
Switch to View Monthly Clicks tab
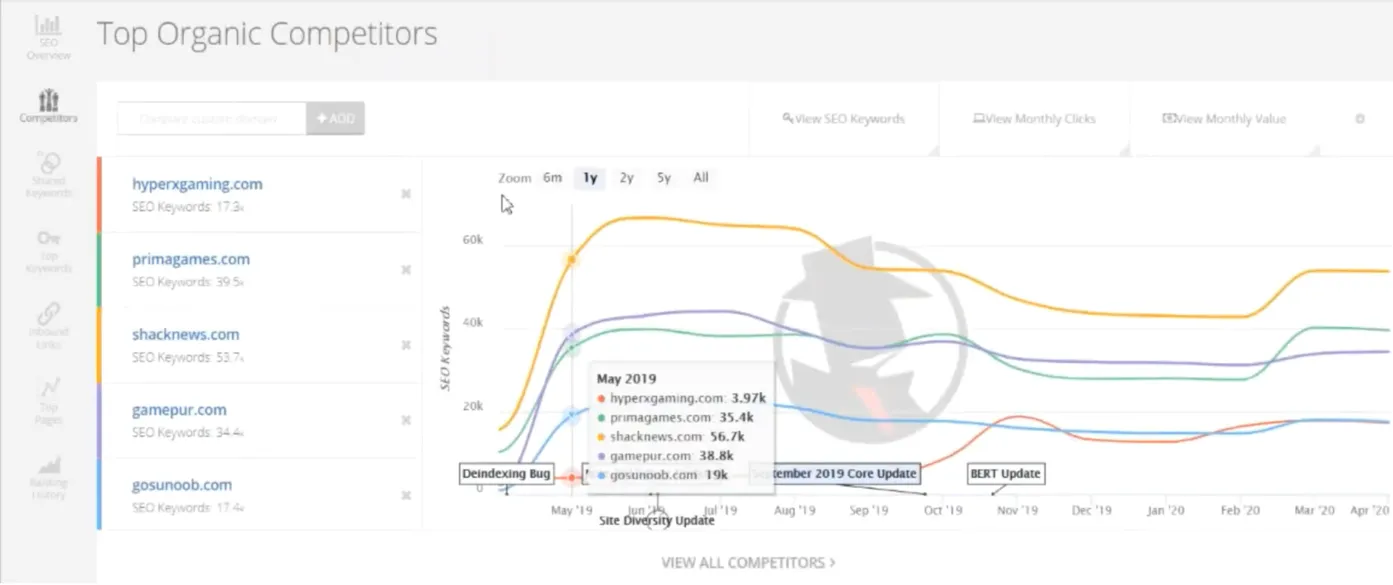[x=1035, y=119]
